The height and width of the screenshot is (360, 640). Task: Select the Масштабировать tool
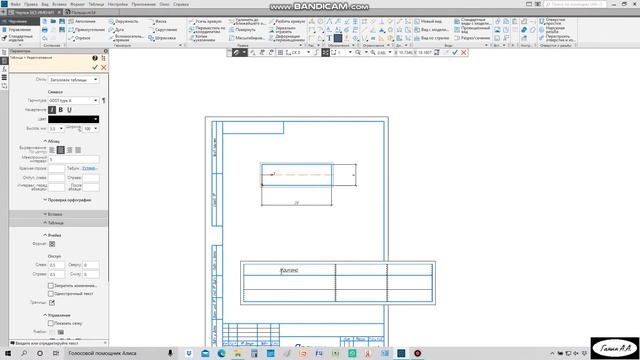click(247, 38)
